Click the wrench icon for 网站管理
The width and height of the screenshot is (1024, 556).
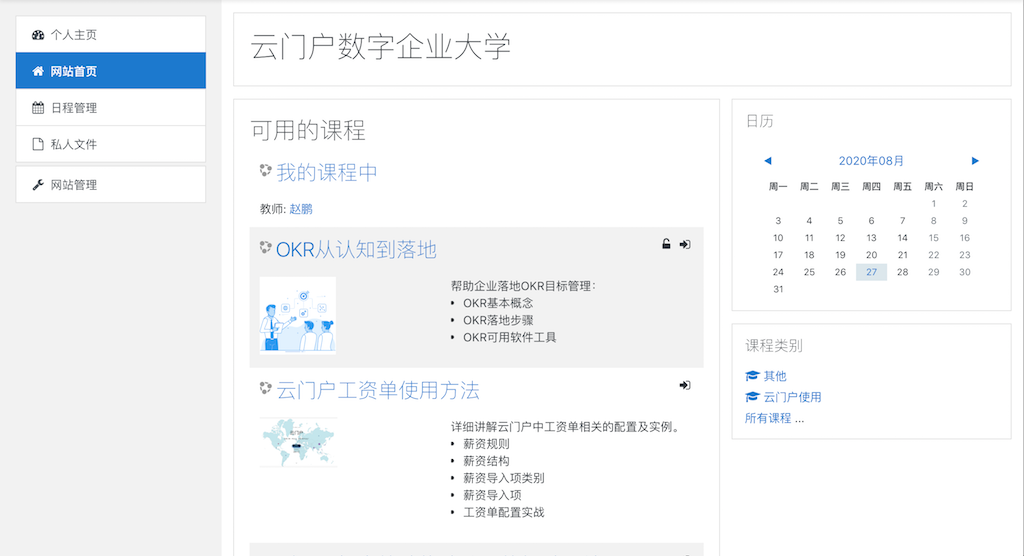pyautogui.click(x=38, y=185)
